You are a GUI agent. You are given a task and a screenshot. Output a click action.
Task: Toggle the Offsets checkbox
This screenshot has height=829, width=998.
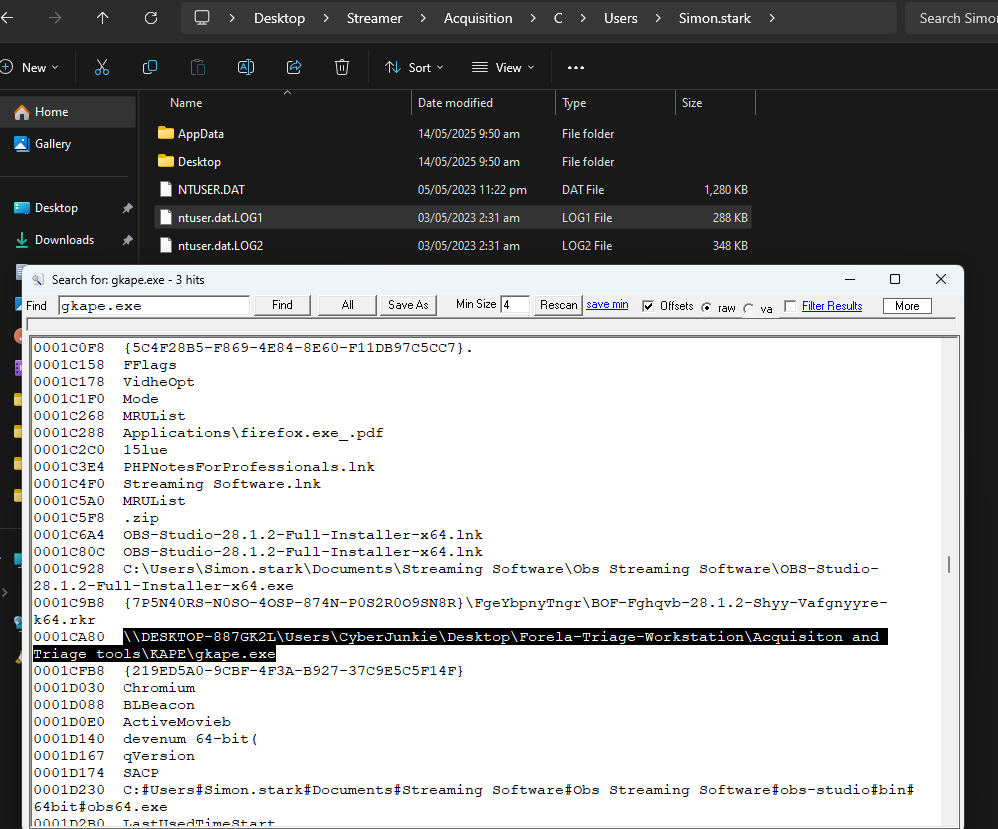pos(649,306)
